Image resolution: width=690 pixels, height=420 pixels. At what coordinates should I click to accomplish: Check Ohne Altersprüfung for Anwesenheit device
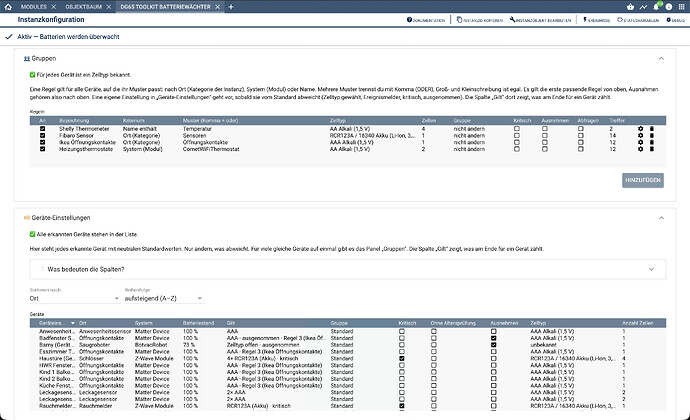433,332
